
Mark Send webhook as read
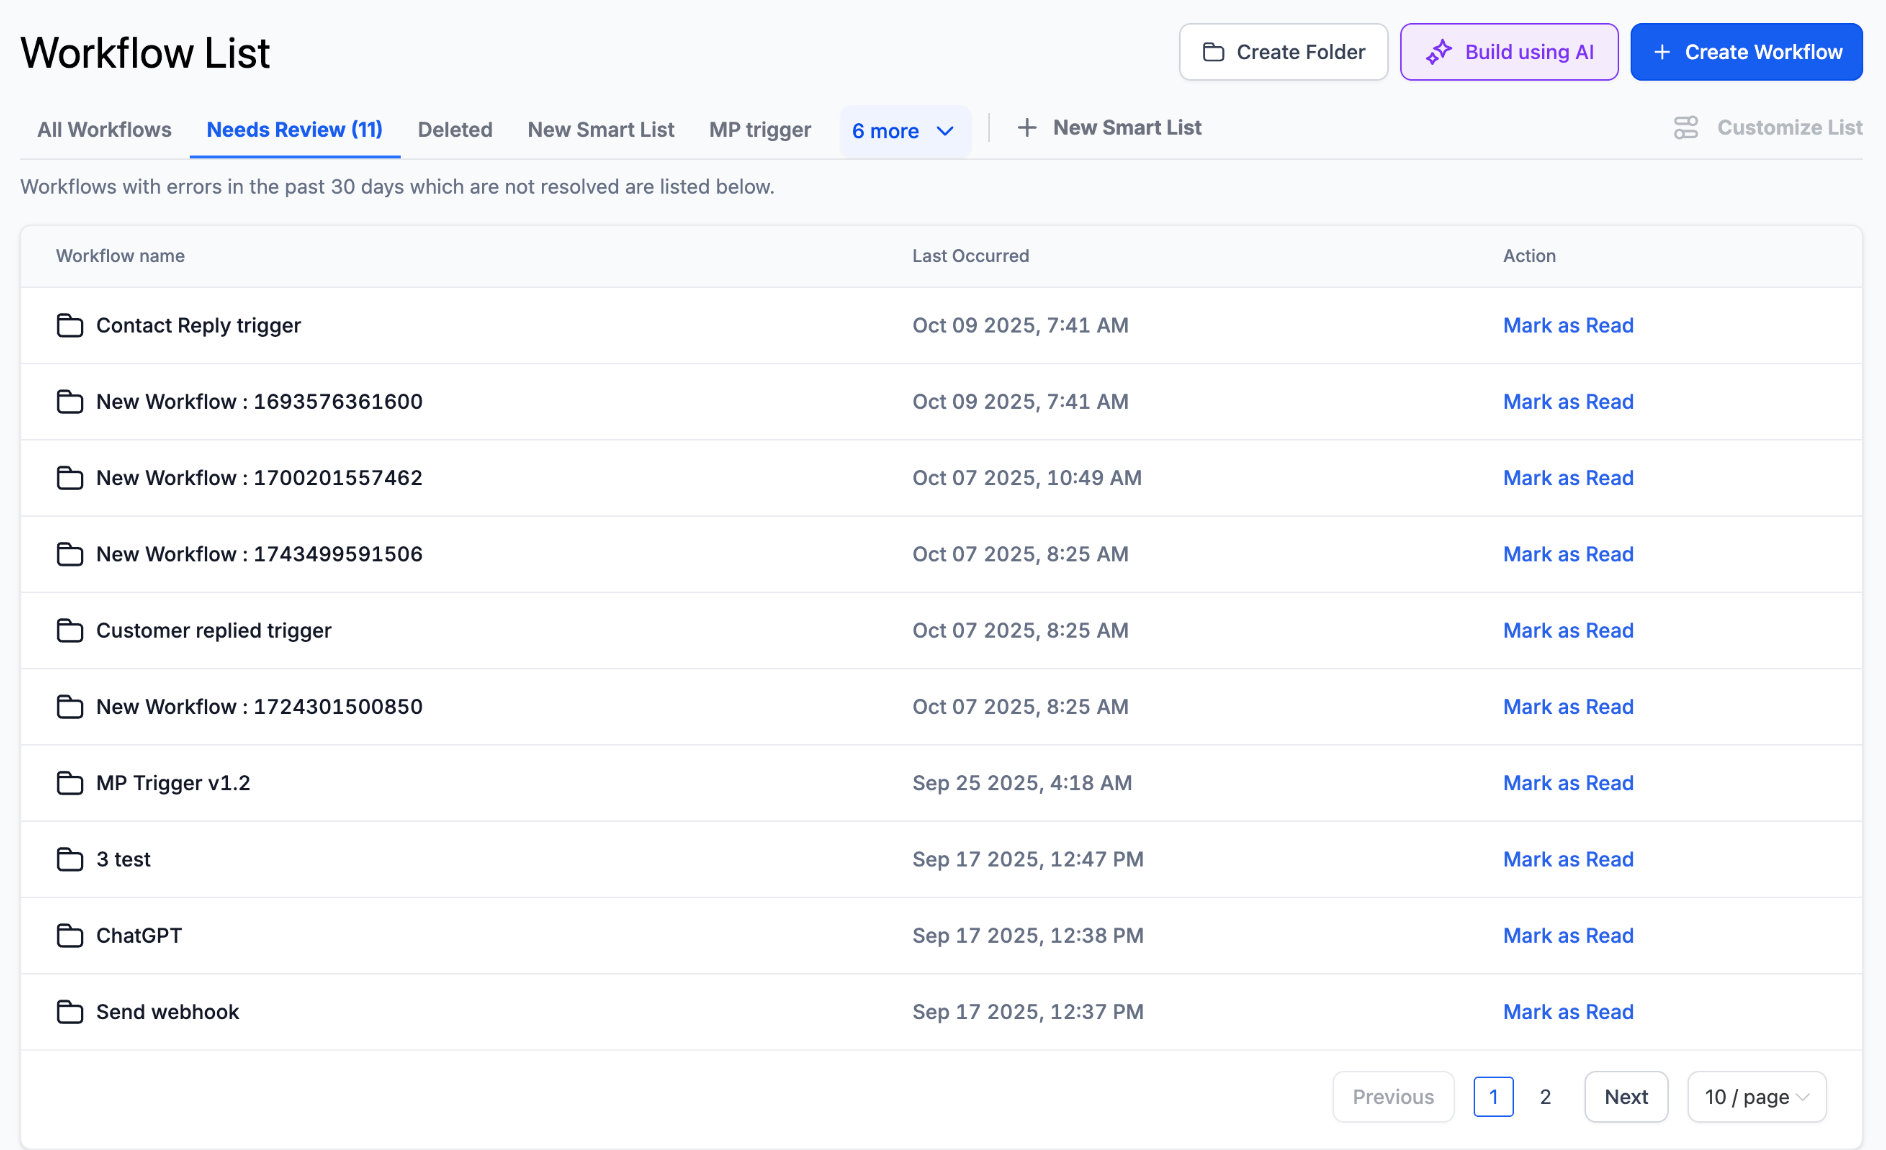[x=1568, y=1012]
